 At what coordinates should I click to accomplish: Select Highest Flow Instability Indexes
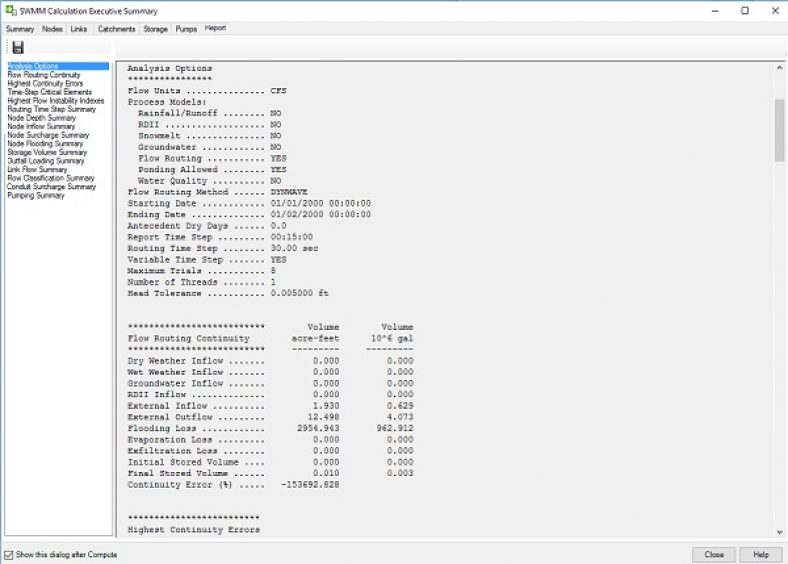56,101
